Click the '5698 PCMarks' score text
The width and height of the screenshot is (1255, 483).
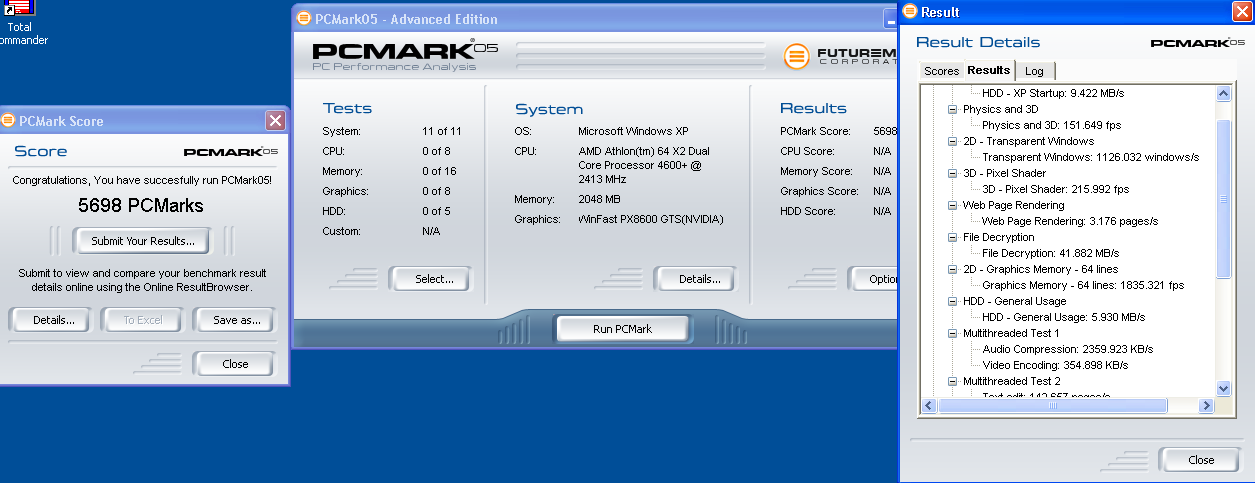coord(141,206)
